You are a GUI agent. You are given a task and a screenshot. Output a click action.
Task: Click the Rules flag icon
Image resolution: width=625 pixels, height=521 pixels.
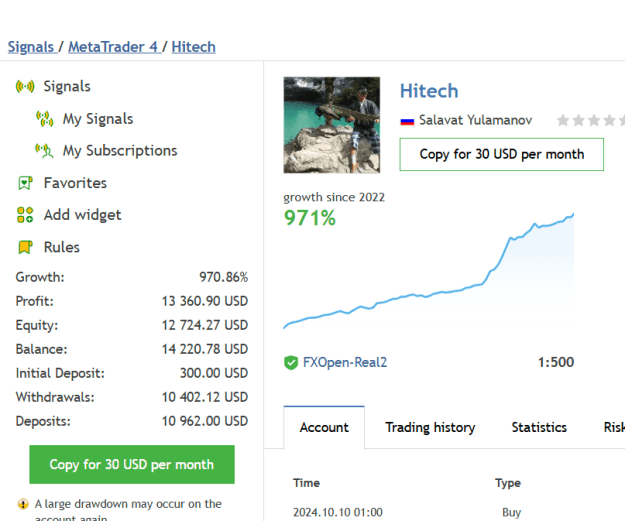tap(25, 247)
